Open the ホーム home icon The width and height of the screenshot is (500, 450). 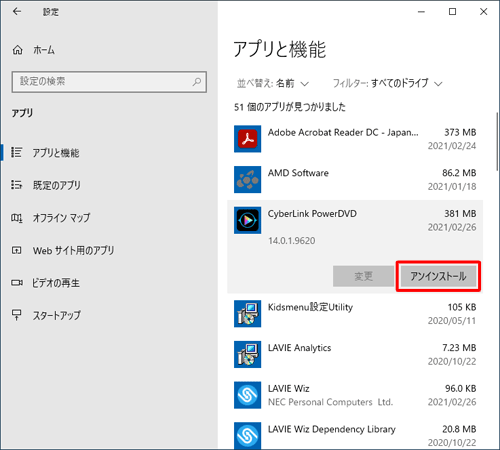click(x=17, y=50)
